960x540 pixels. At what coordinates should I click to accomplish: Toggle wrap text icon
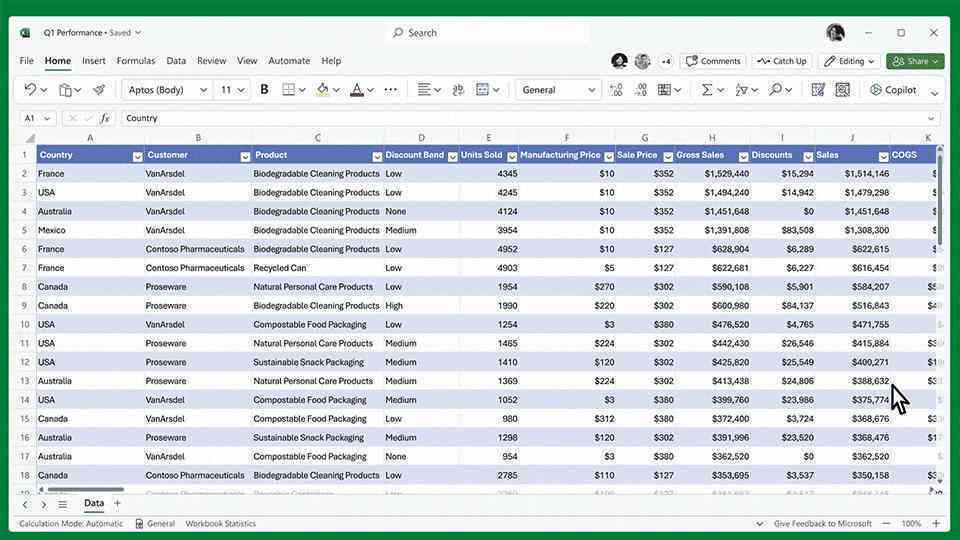[x=458, y=90]
